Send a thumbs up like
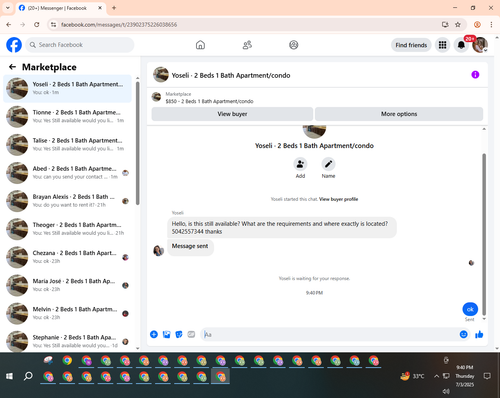 pos(479,334)
